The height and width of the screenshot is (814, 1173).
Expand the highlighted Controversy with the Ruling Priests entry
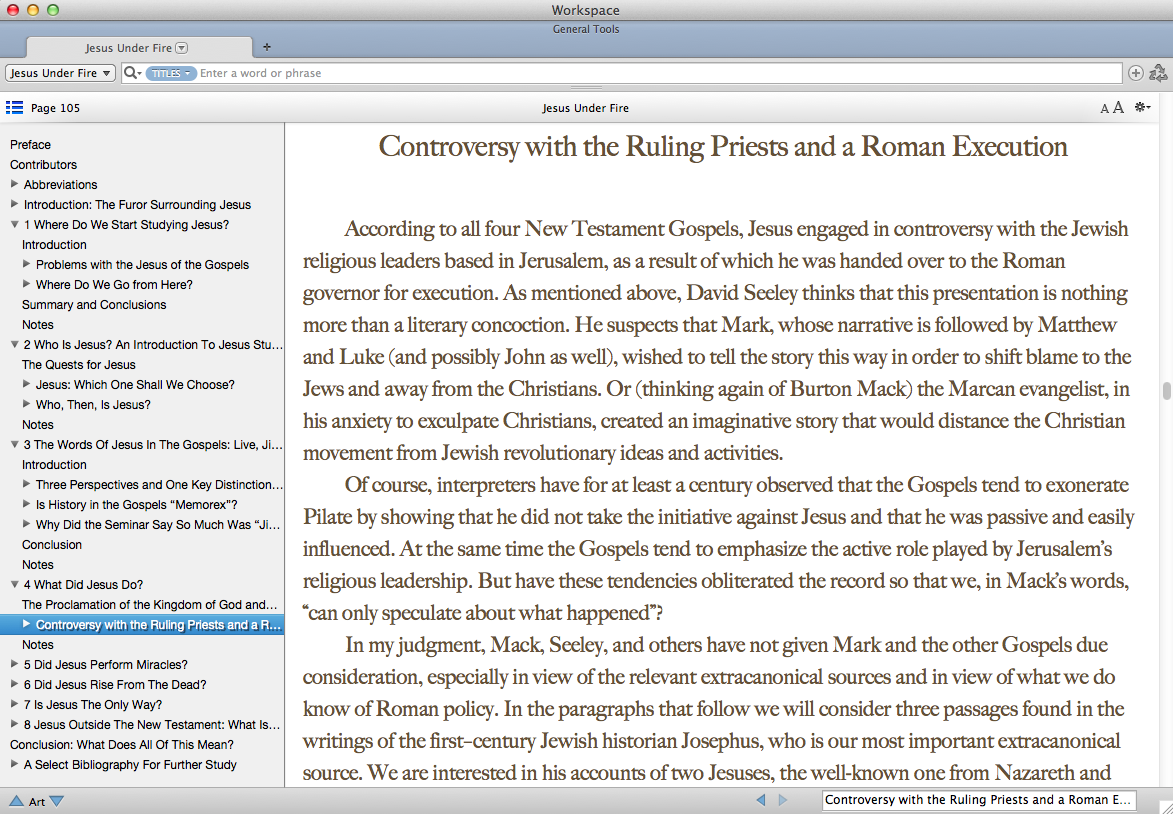(27, 624)
